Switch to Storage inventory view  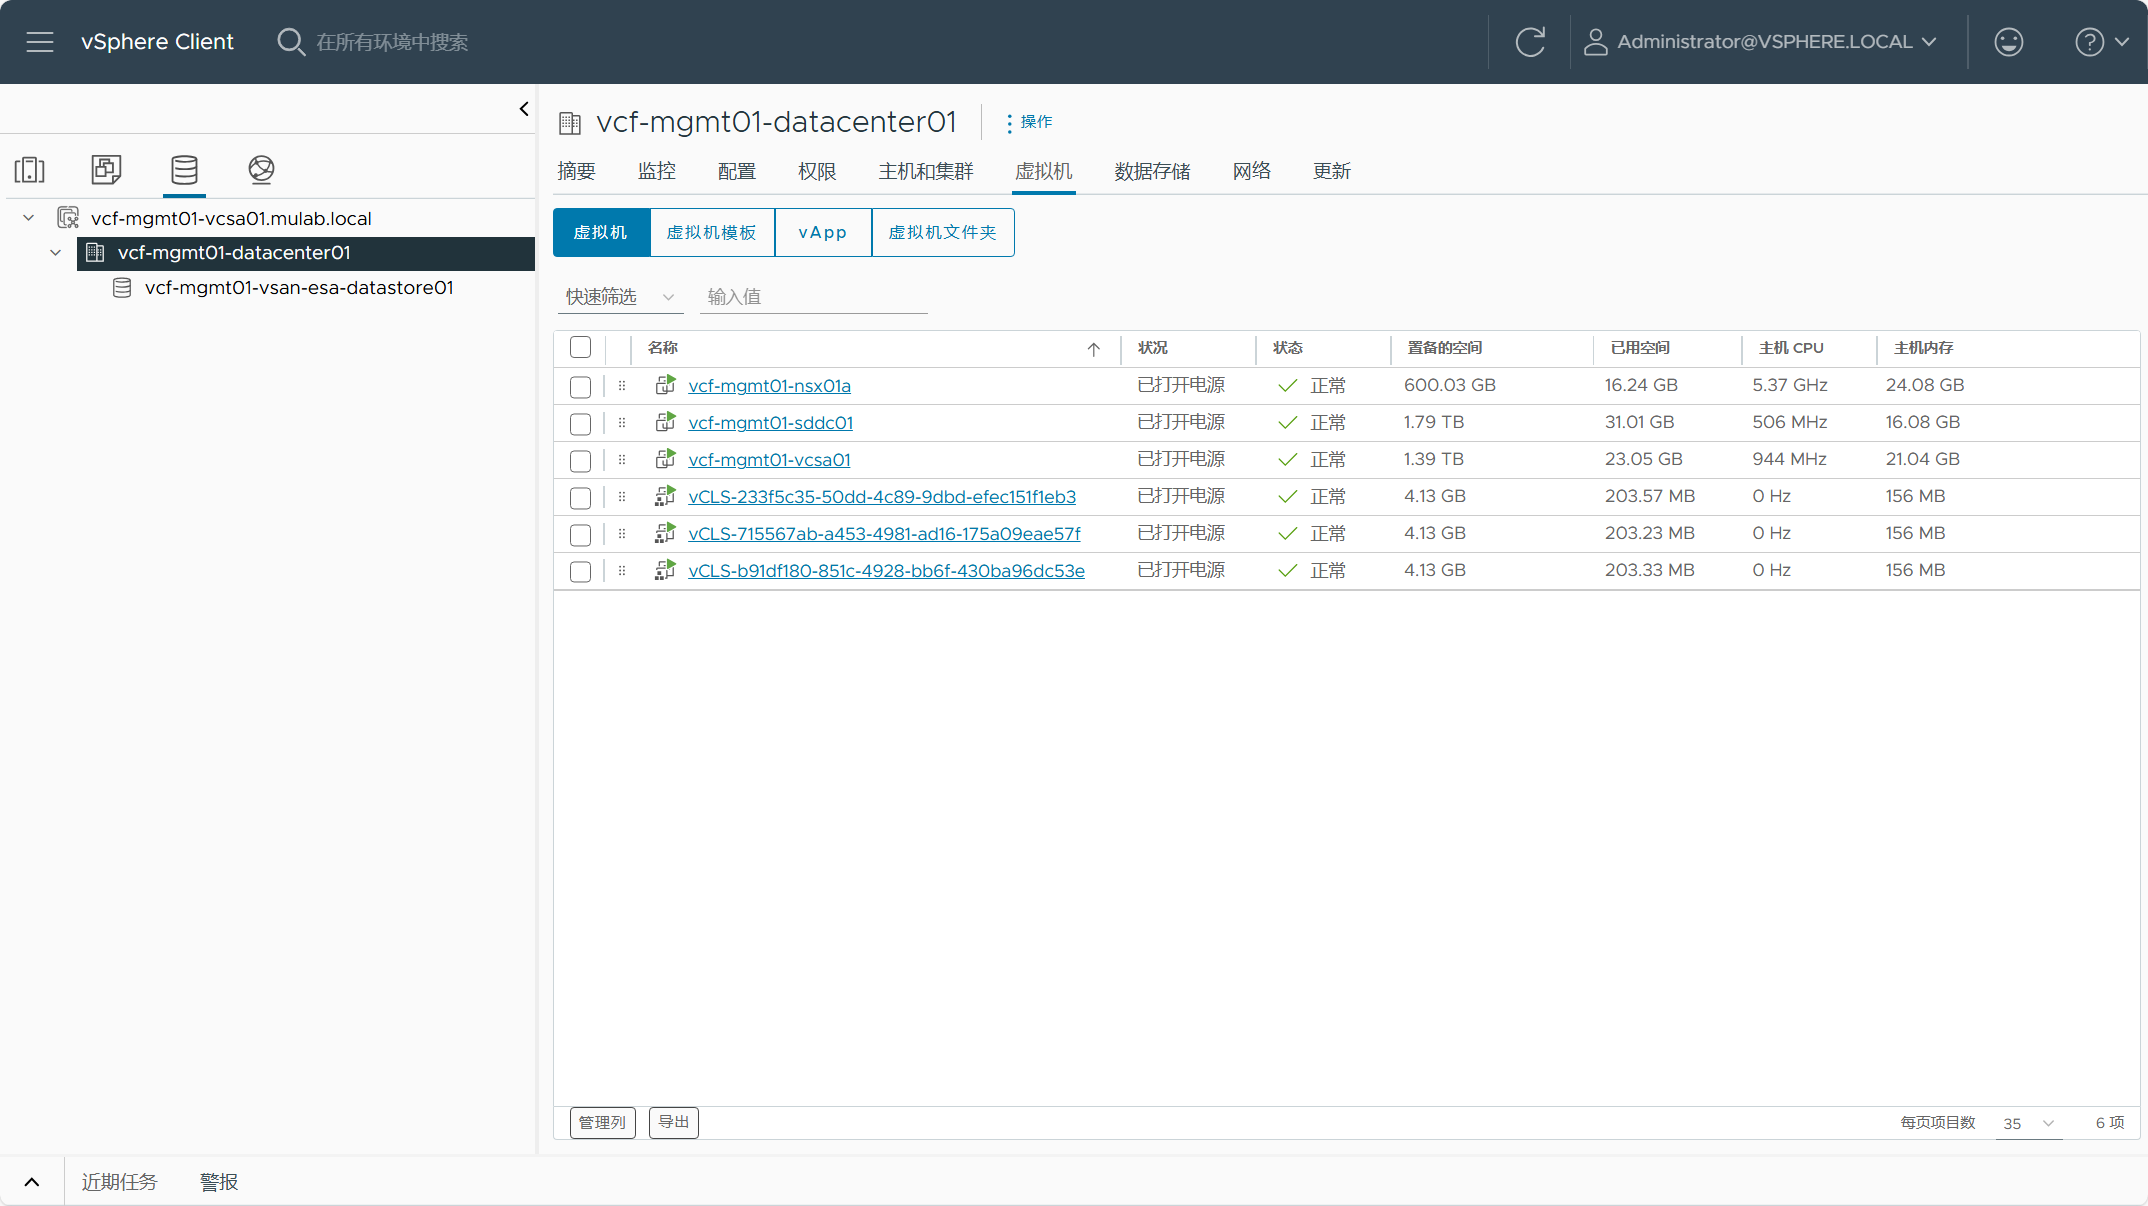point(184,169)
